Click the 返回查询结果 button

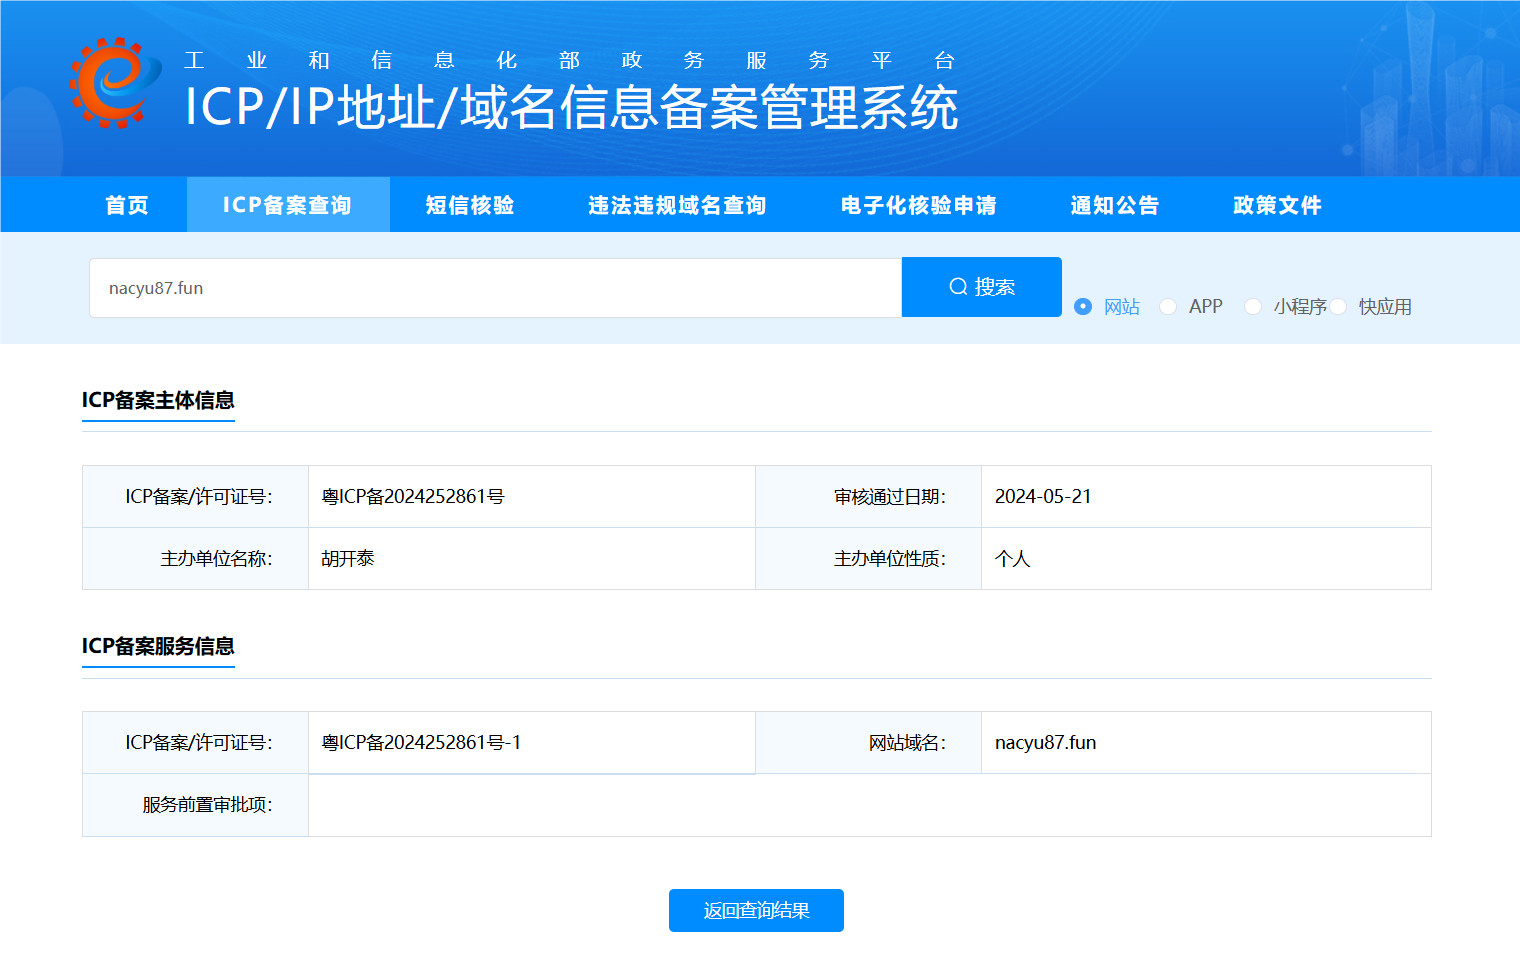(x=756, y=910)
